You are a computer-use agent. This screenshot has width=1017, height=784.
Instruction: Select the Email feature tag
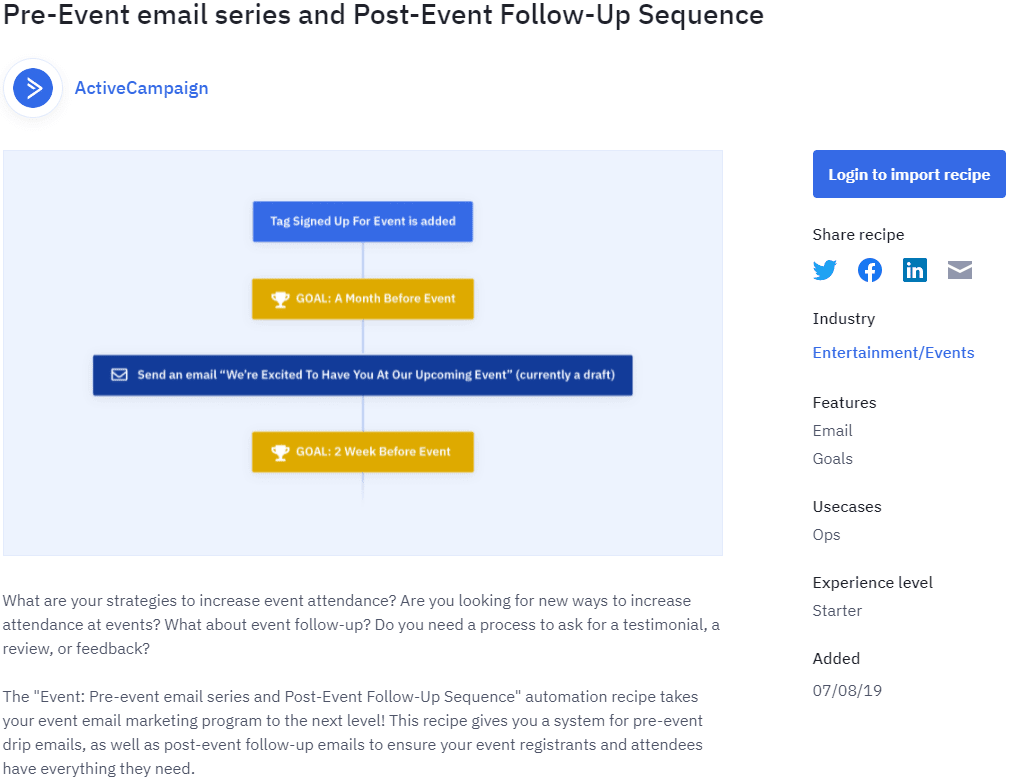pyautogui.click(x=832, y=431)
